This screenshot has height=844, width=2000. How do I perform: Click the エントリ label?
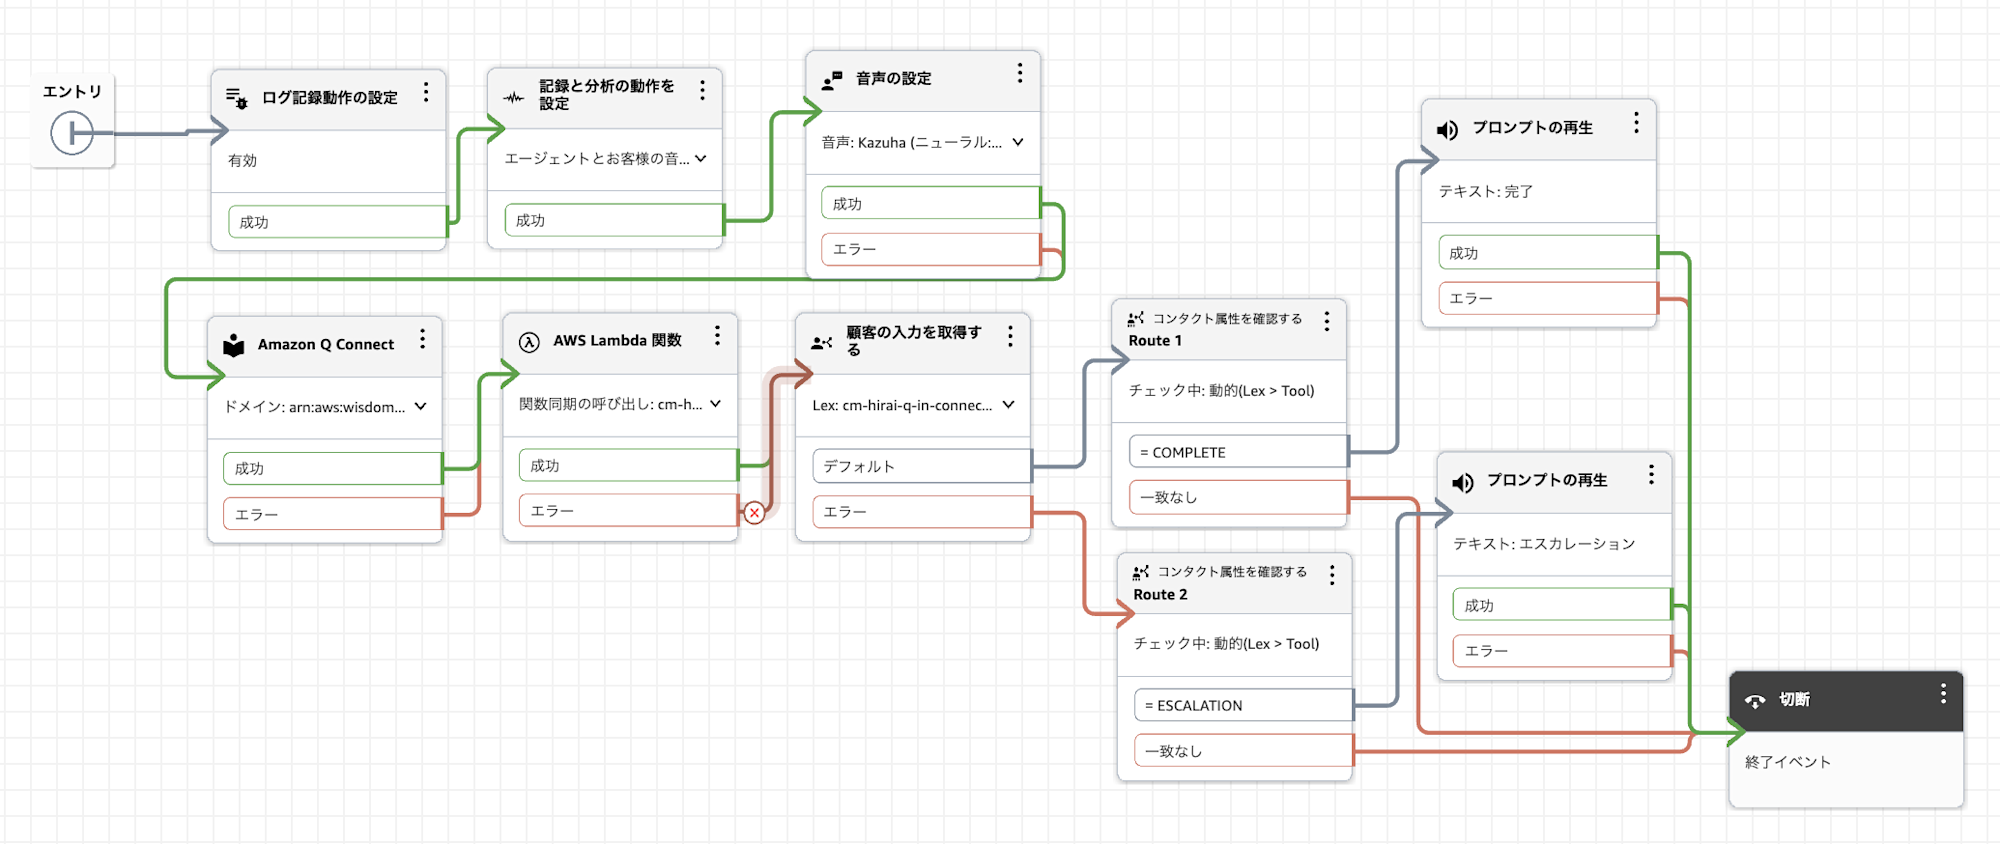[72, 91]
